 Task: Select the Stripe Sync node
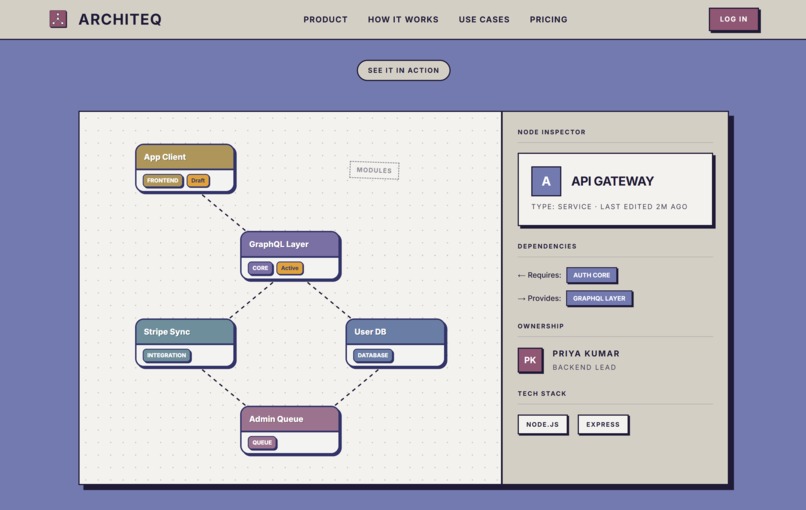click(185, 343)
